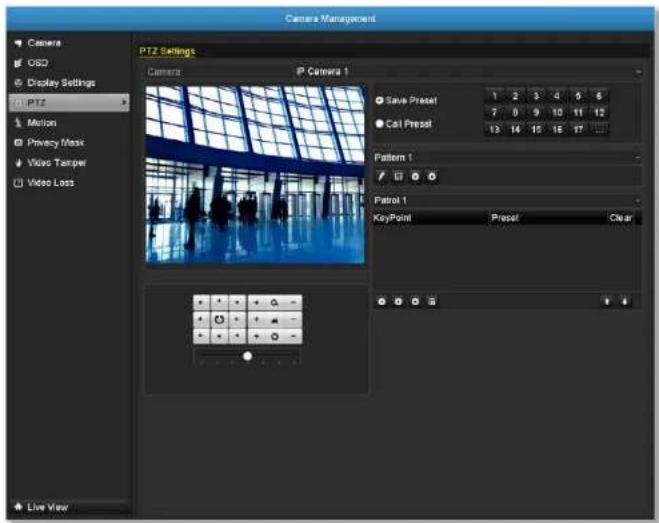Pan the camera left with the PTZ arrow
659x523 pixels.
click(x=201, y=319)
